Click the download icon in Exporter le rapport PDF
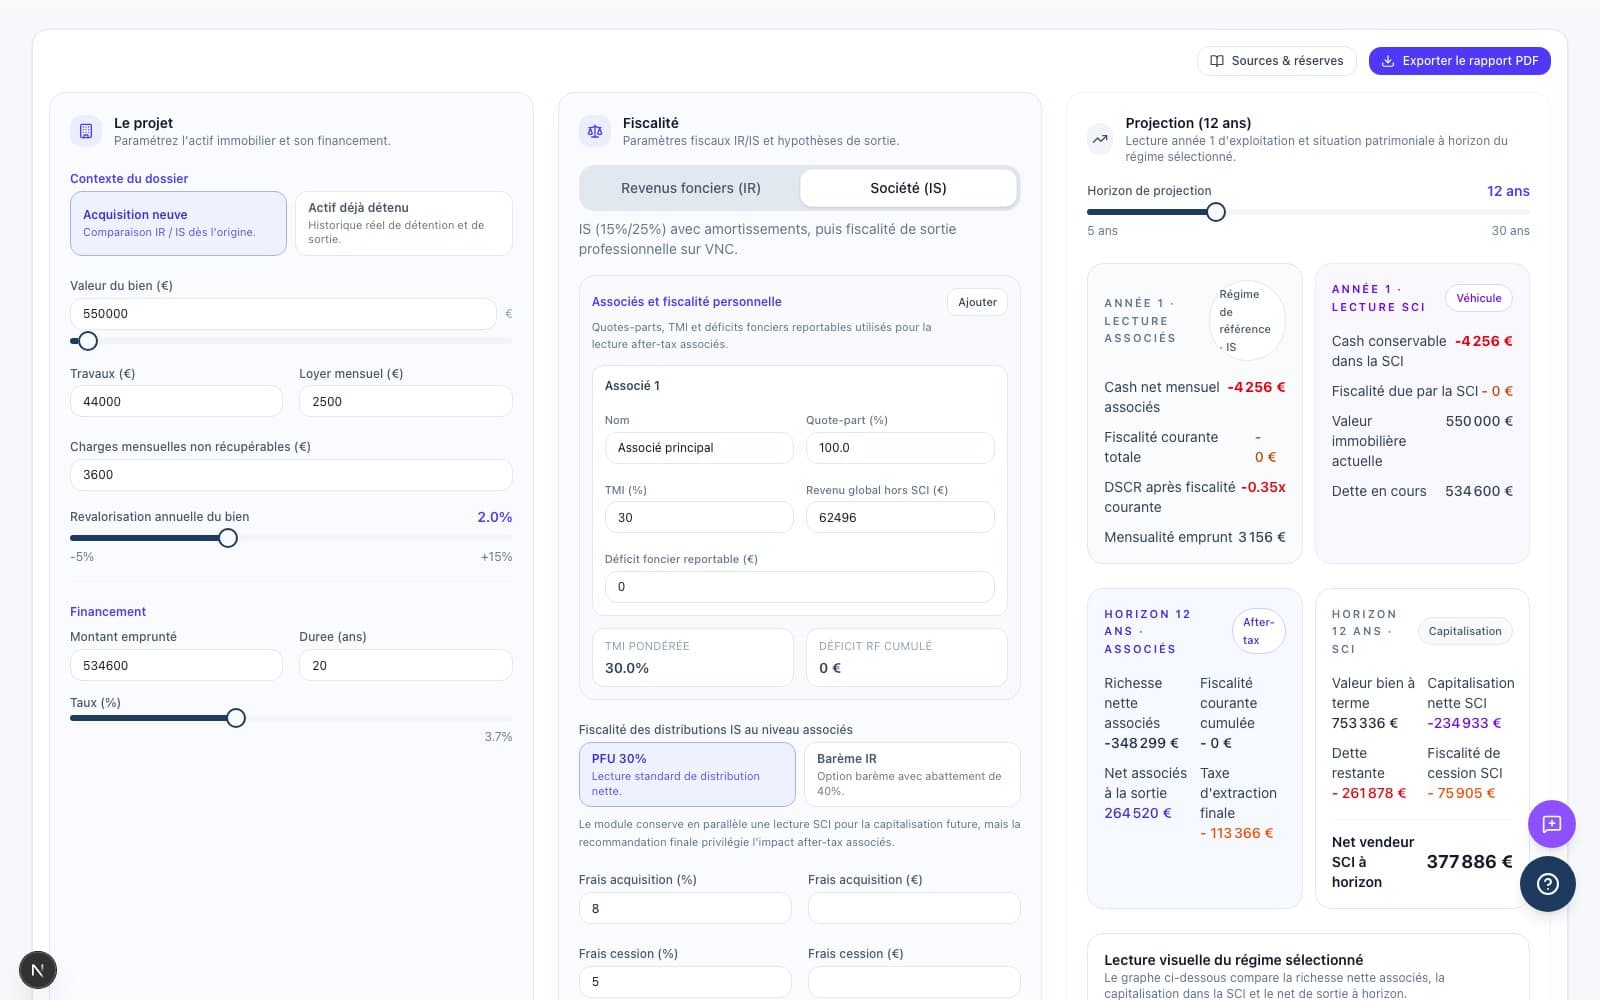 click(1388, 61)
